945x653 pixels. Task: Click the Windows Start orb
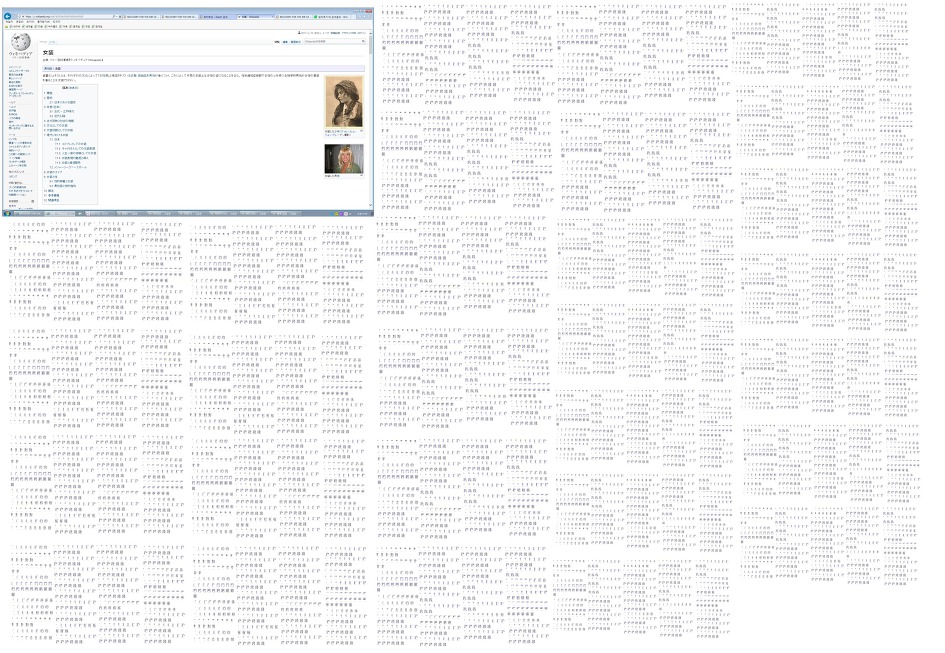point(6,213)
